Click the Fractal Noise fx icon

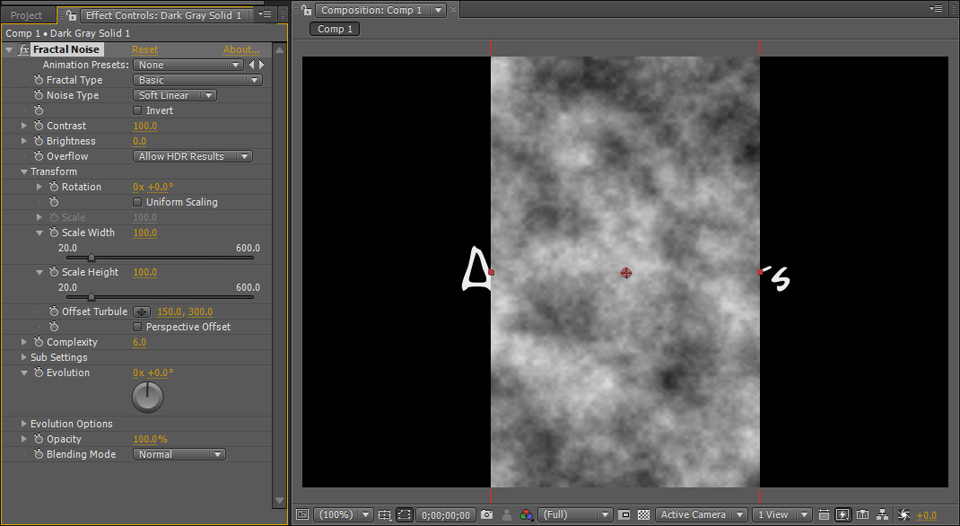(x=24, y=50)
